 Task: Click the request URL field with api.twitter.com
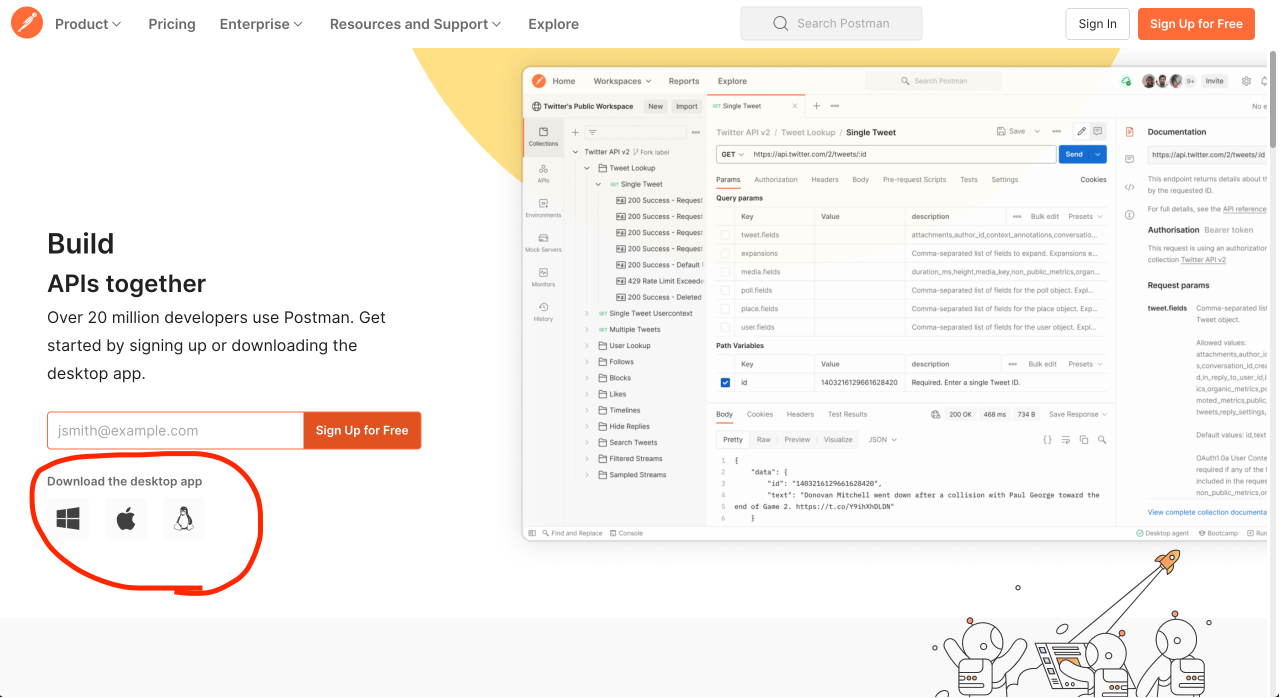click(x=901, y=154)
